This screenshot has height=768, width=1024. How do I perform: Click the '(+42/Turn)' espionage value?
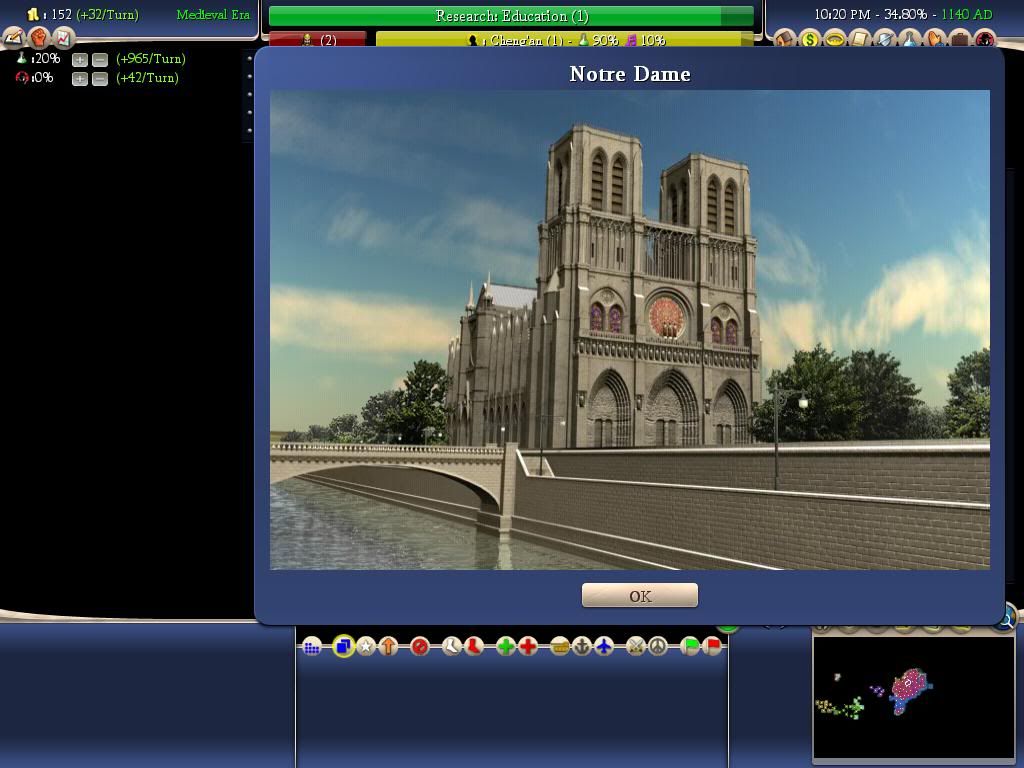click(147, 78)
